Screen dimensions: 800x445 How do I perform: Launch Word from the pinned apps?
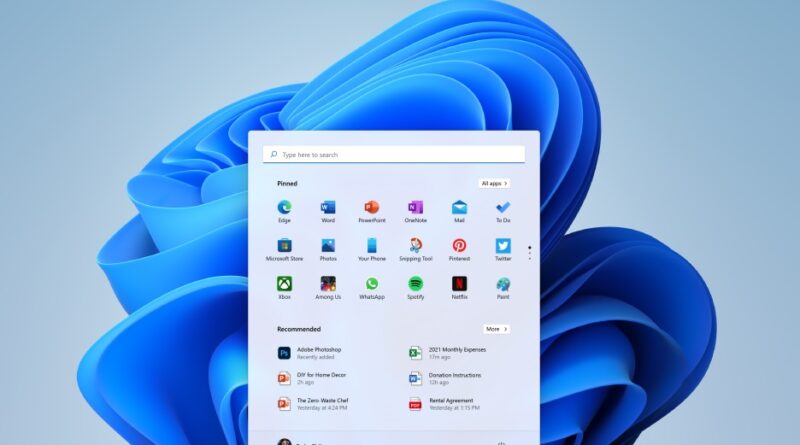pyautogui.click(x=328, y=211)
